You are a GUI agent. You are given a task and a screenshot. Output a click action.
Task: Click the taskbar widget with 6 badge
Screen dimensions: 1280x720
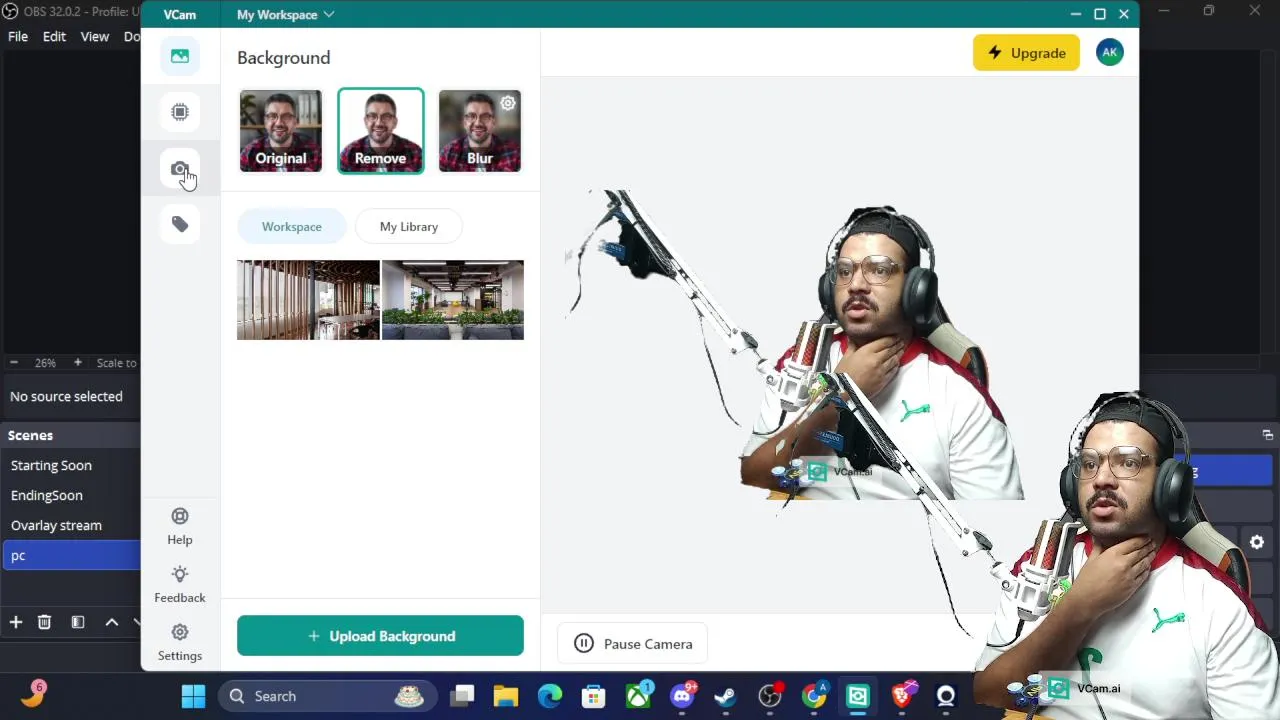click(33, 695)
